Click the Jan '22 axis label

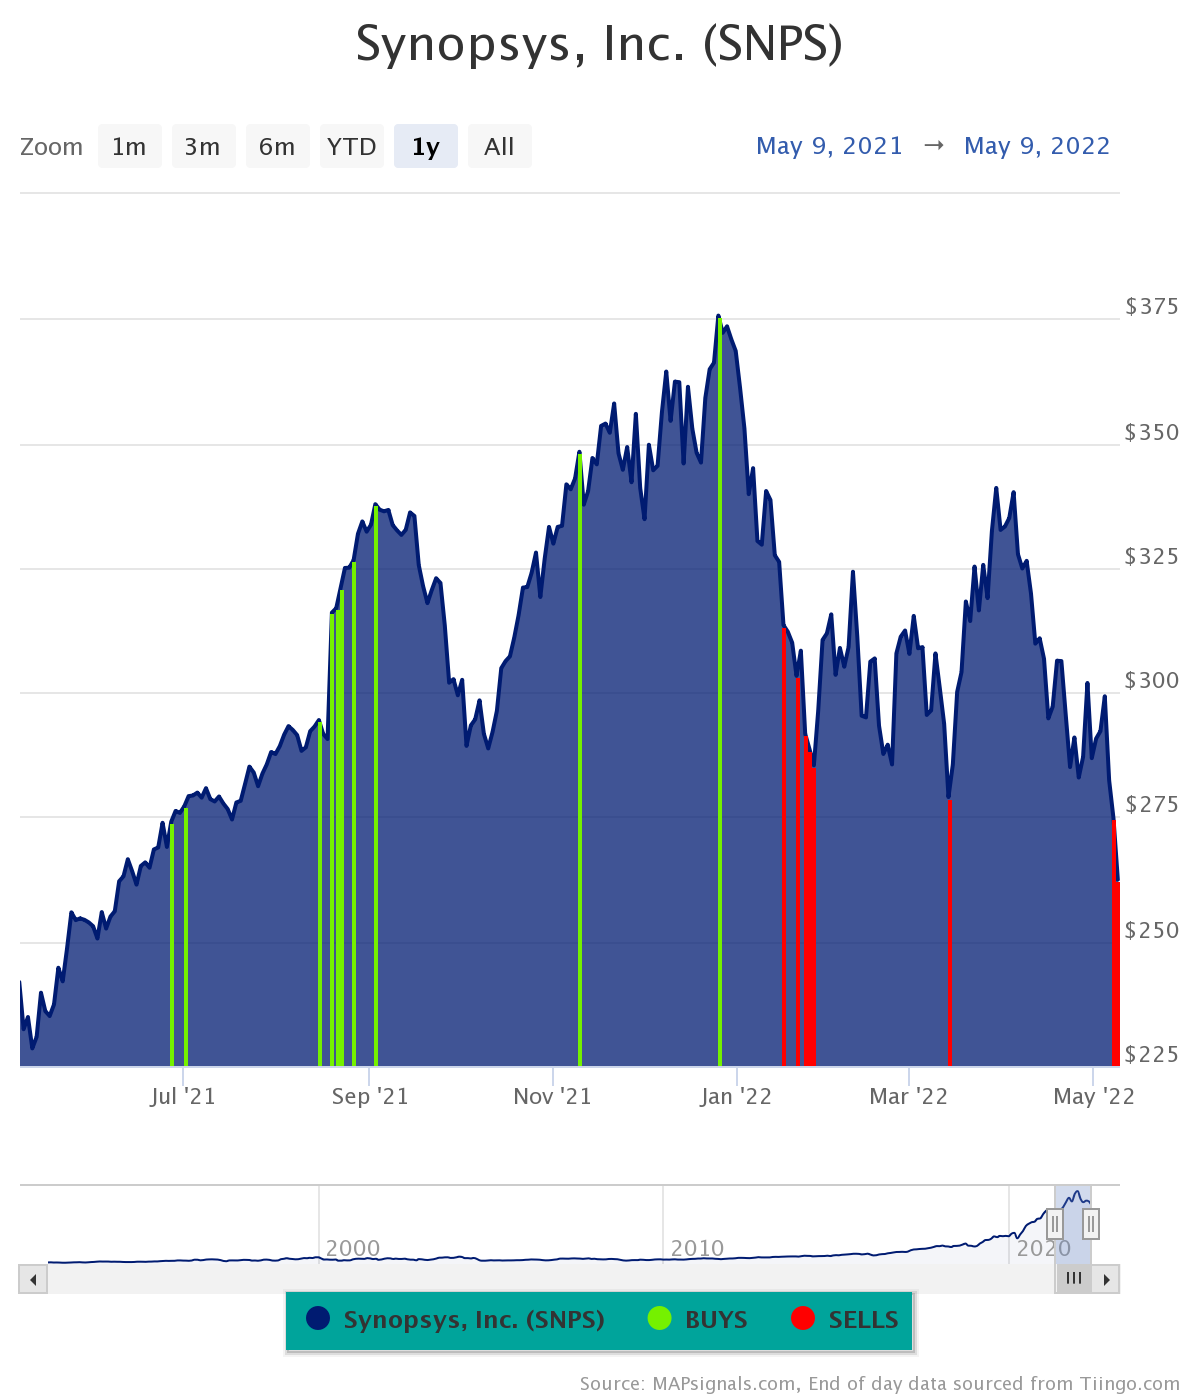click(x=736, y=1096)
